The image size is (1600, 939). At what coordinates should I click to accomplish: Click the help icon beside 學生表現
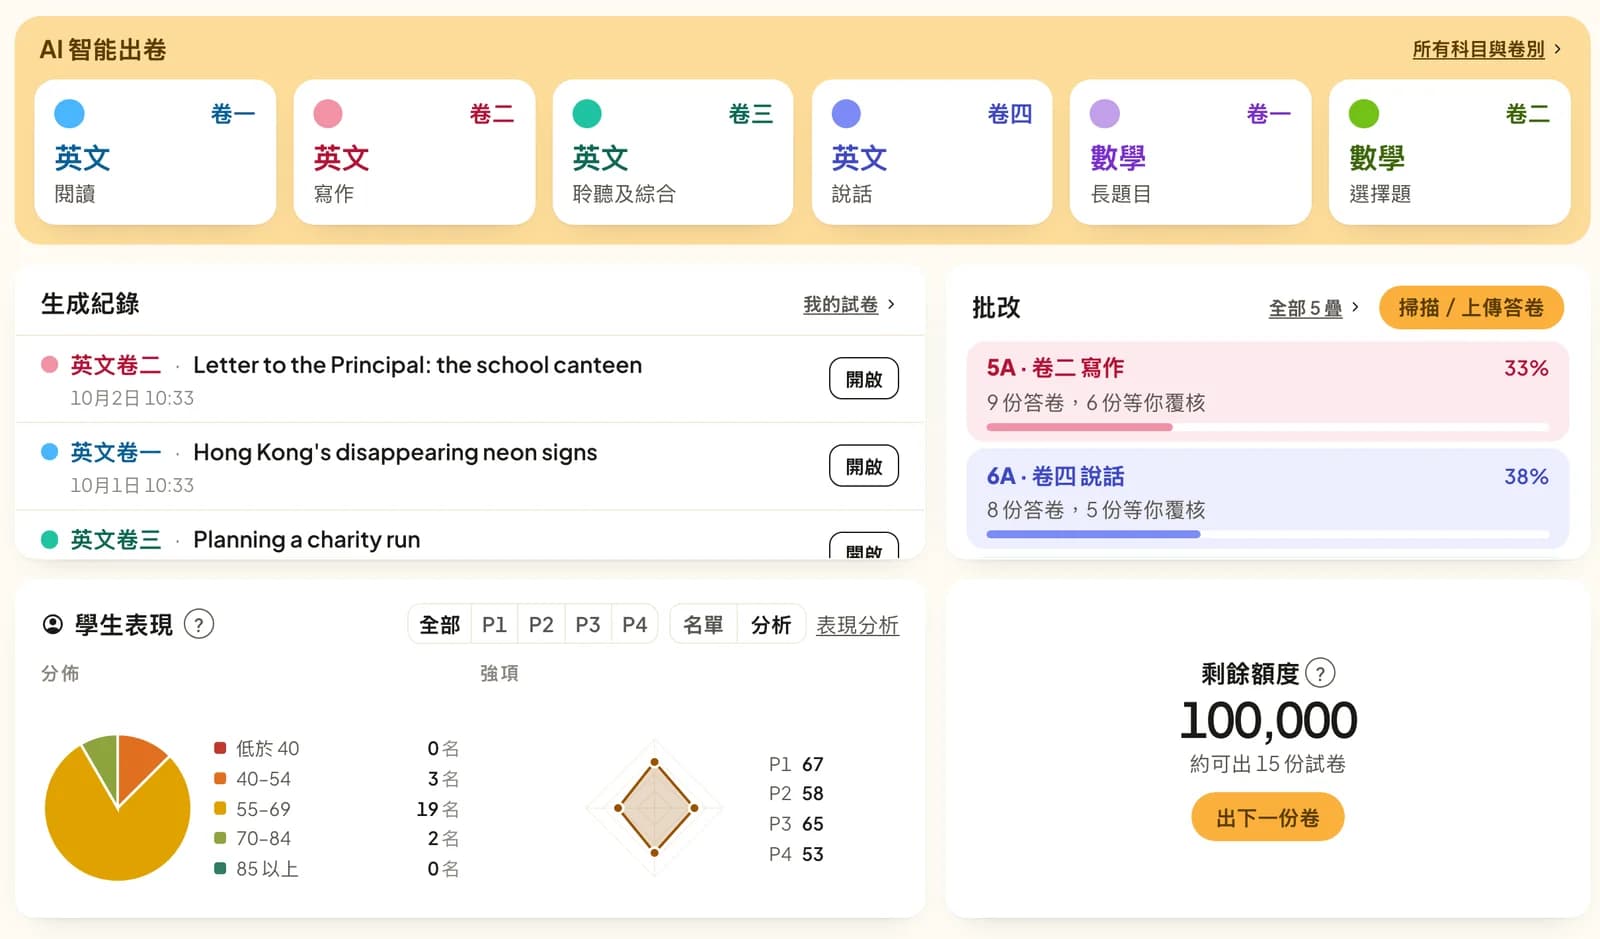[199, 624]
